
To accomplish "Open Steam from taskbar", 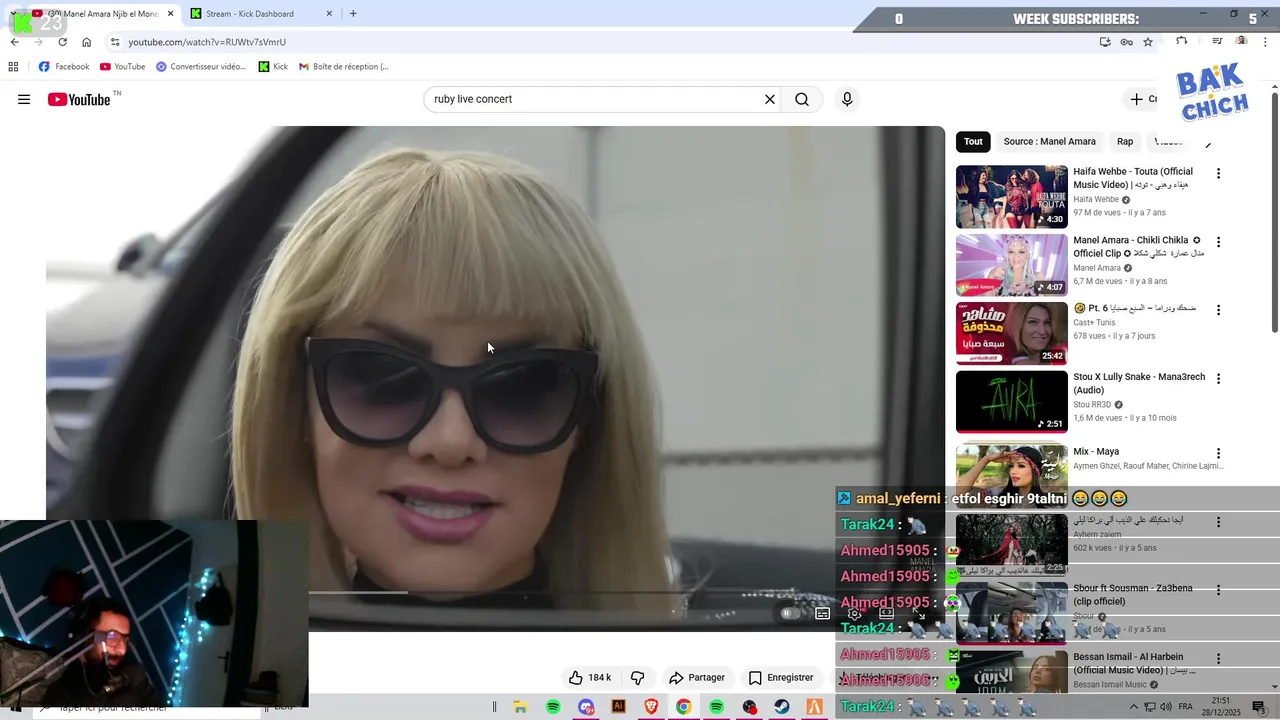I will [782, 707].
